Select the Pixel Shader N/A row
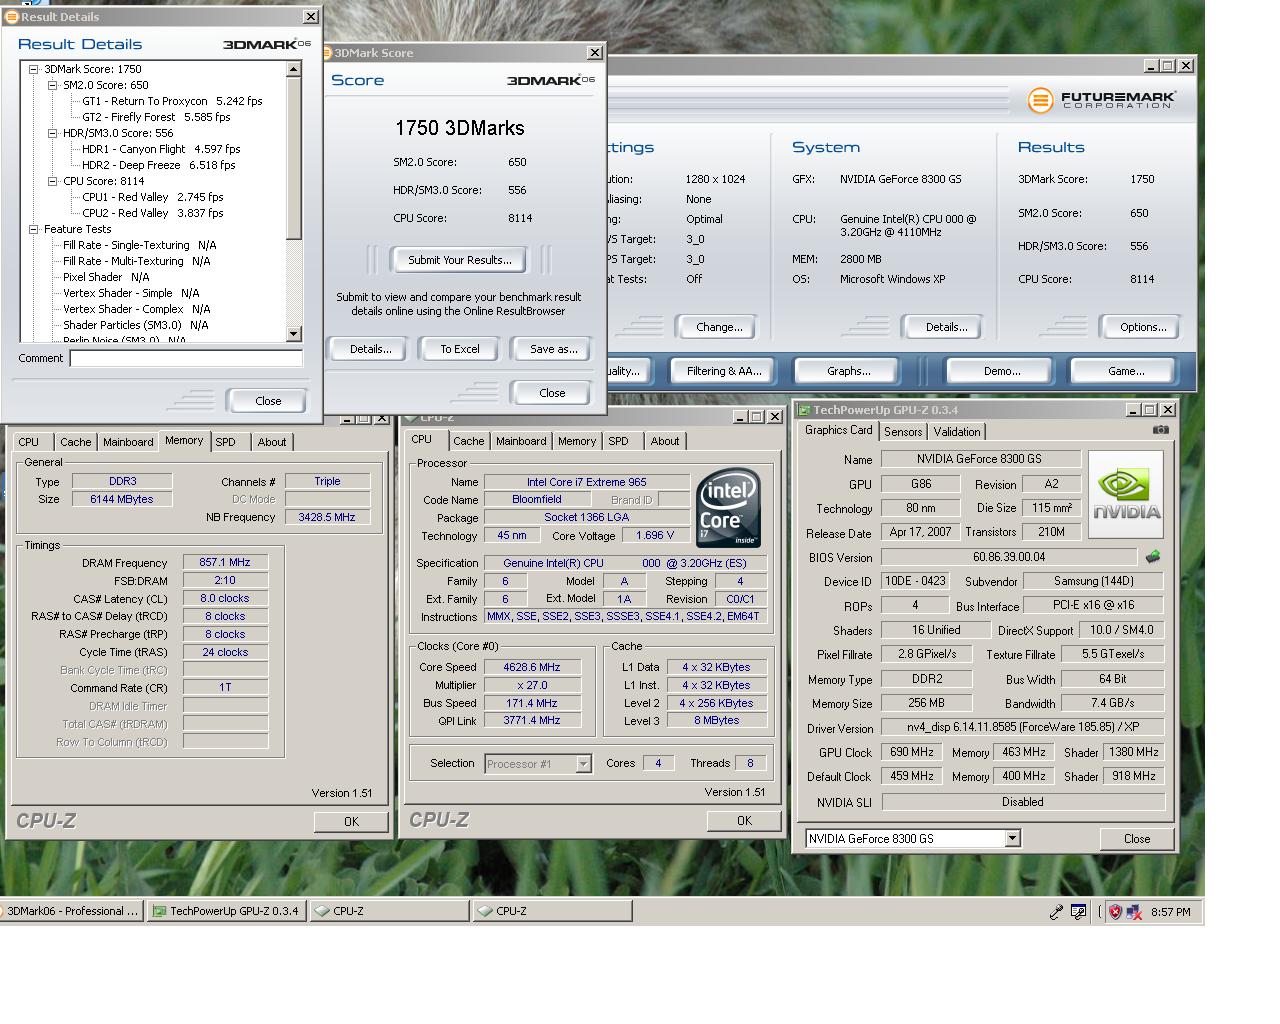1280x1024 pixels. (106, 277)
